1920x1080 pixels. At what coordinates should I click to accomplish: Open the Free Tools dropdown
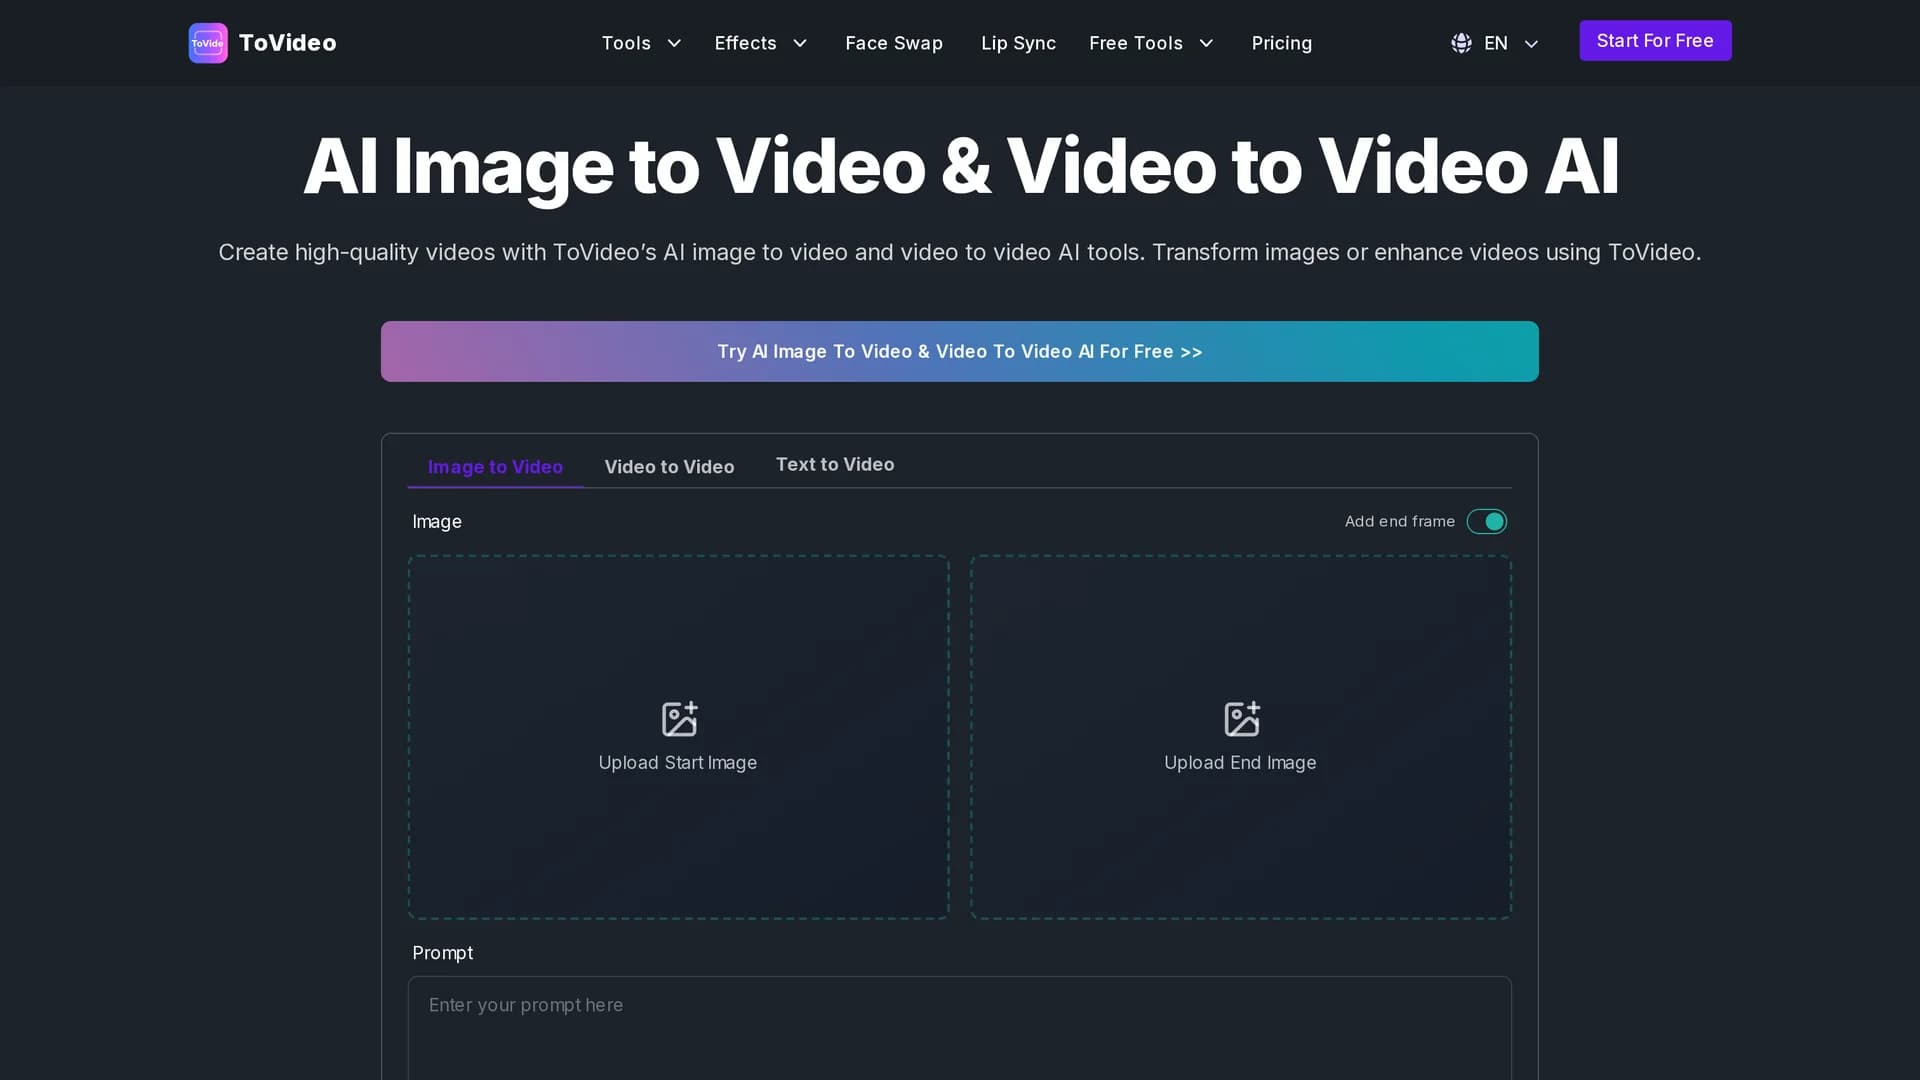point(1151,43)
